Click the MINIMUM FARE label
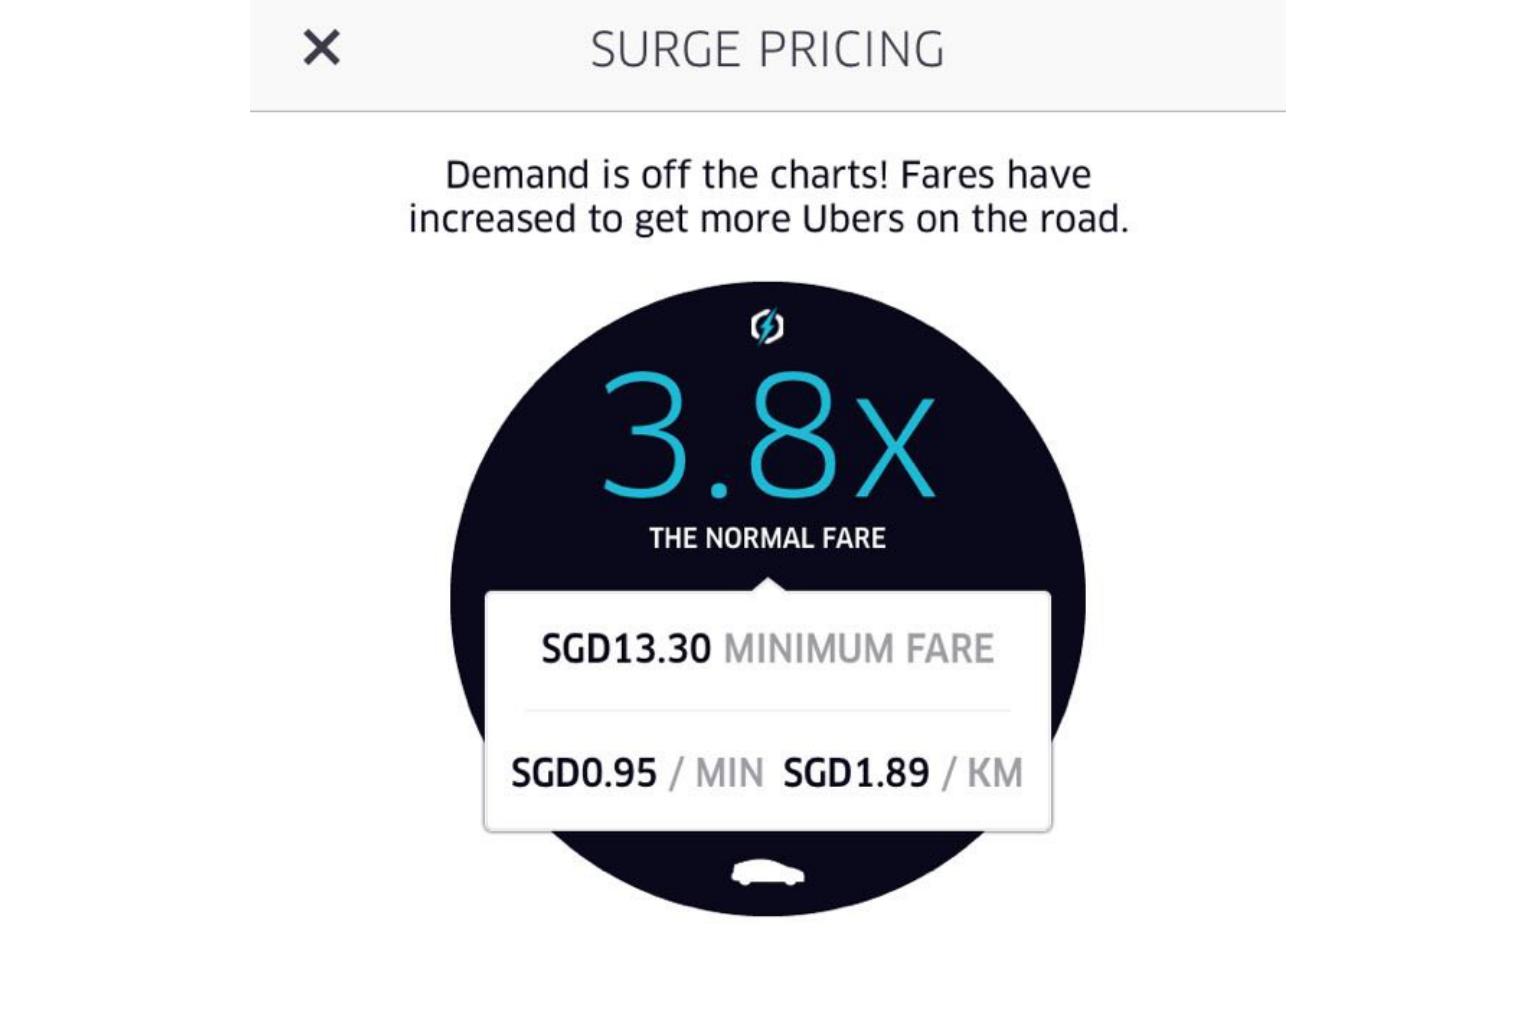The width and height of the screenshot is (1536, 1024). coord(859,649)
